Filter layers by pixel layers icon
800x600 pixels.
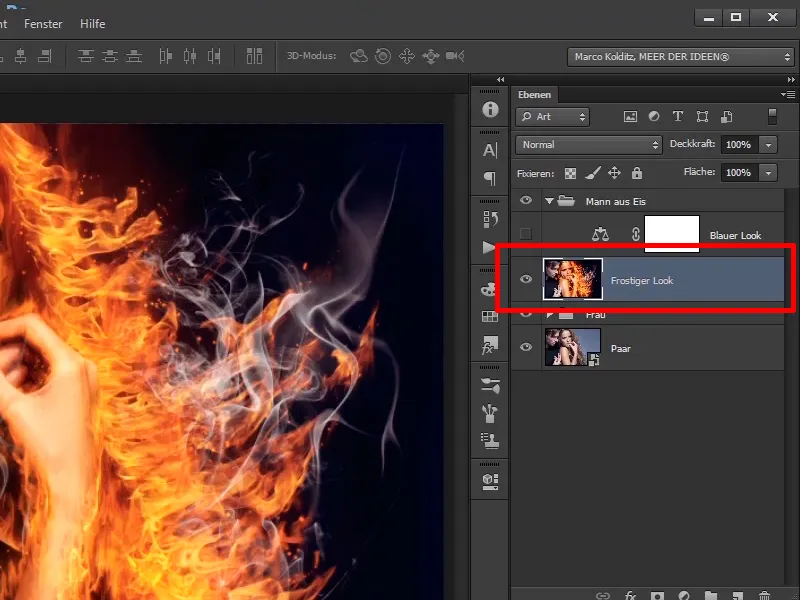[x=630, y=117]
